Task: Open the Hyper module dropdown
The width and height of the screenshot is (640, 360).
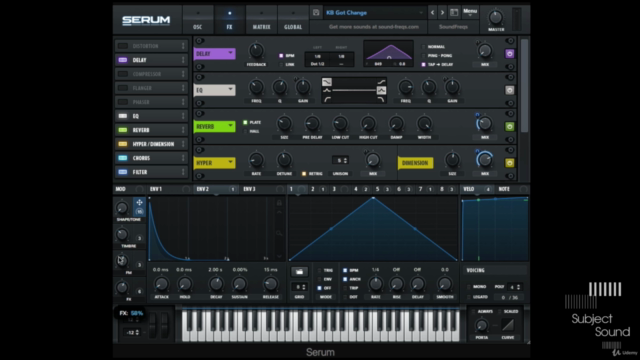Action: tap(214, 163)
